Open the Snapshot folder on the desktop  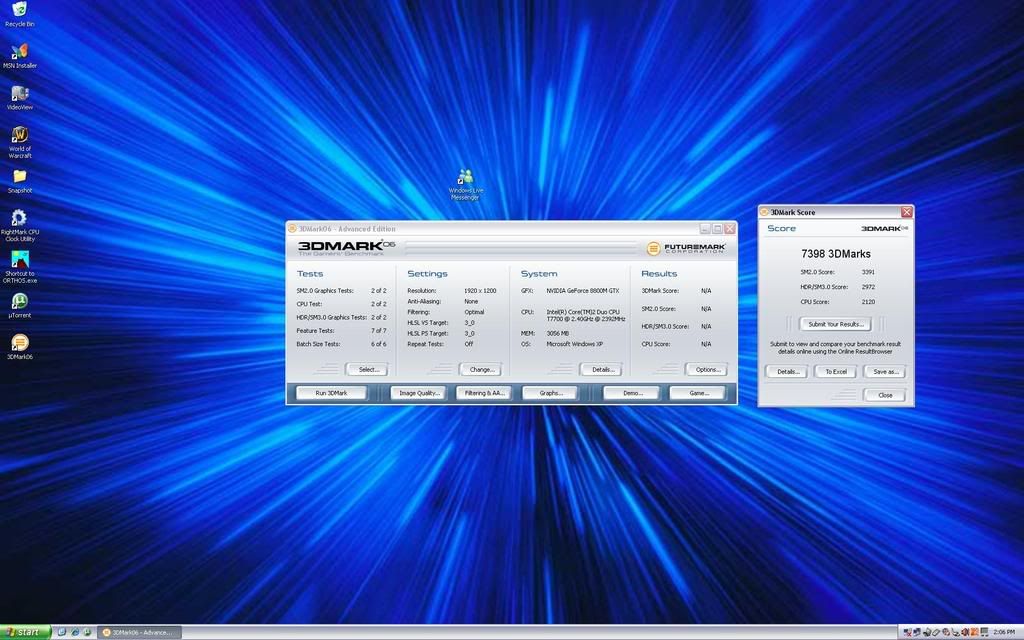coord(20,181)
